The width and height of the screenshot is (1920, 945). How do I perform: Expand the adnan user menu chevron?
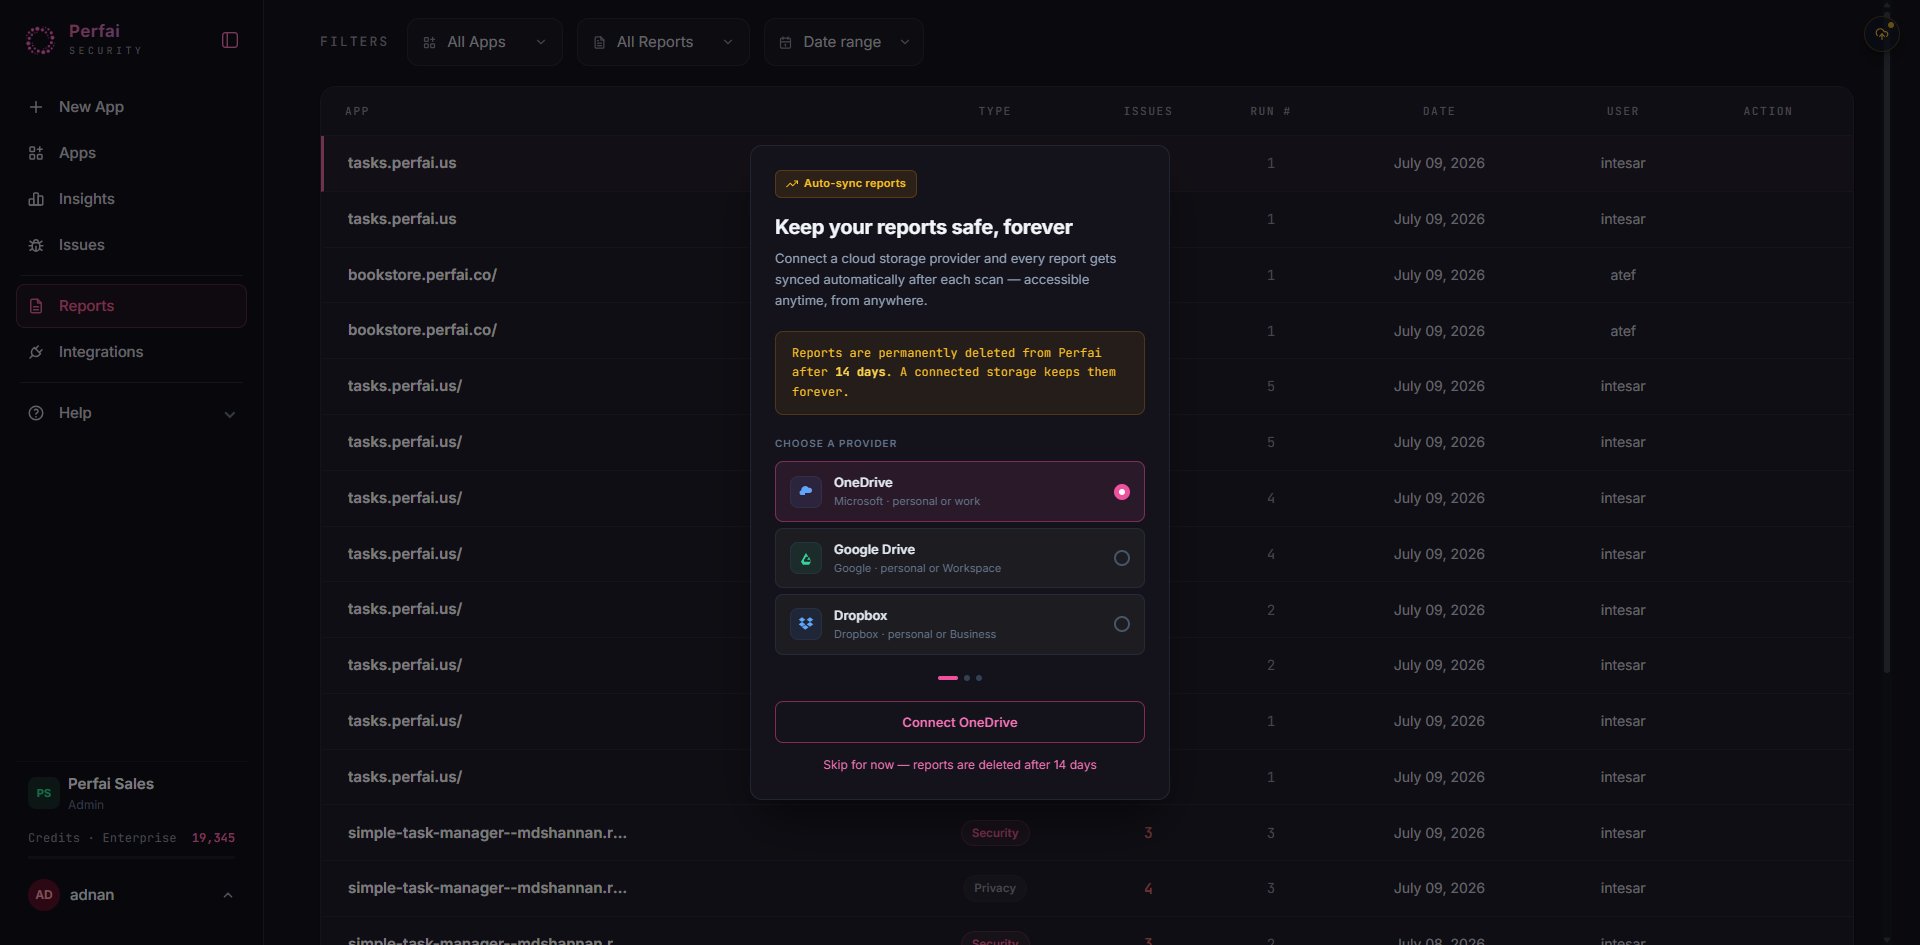point(228,895)
